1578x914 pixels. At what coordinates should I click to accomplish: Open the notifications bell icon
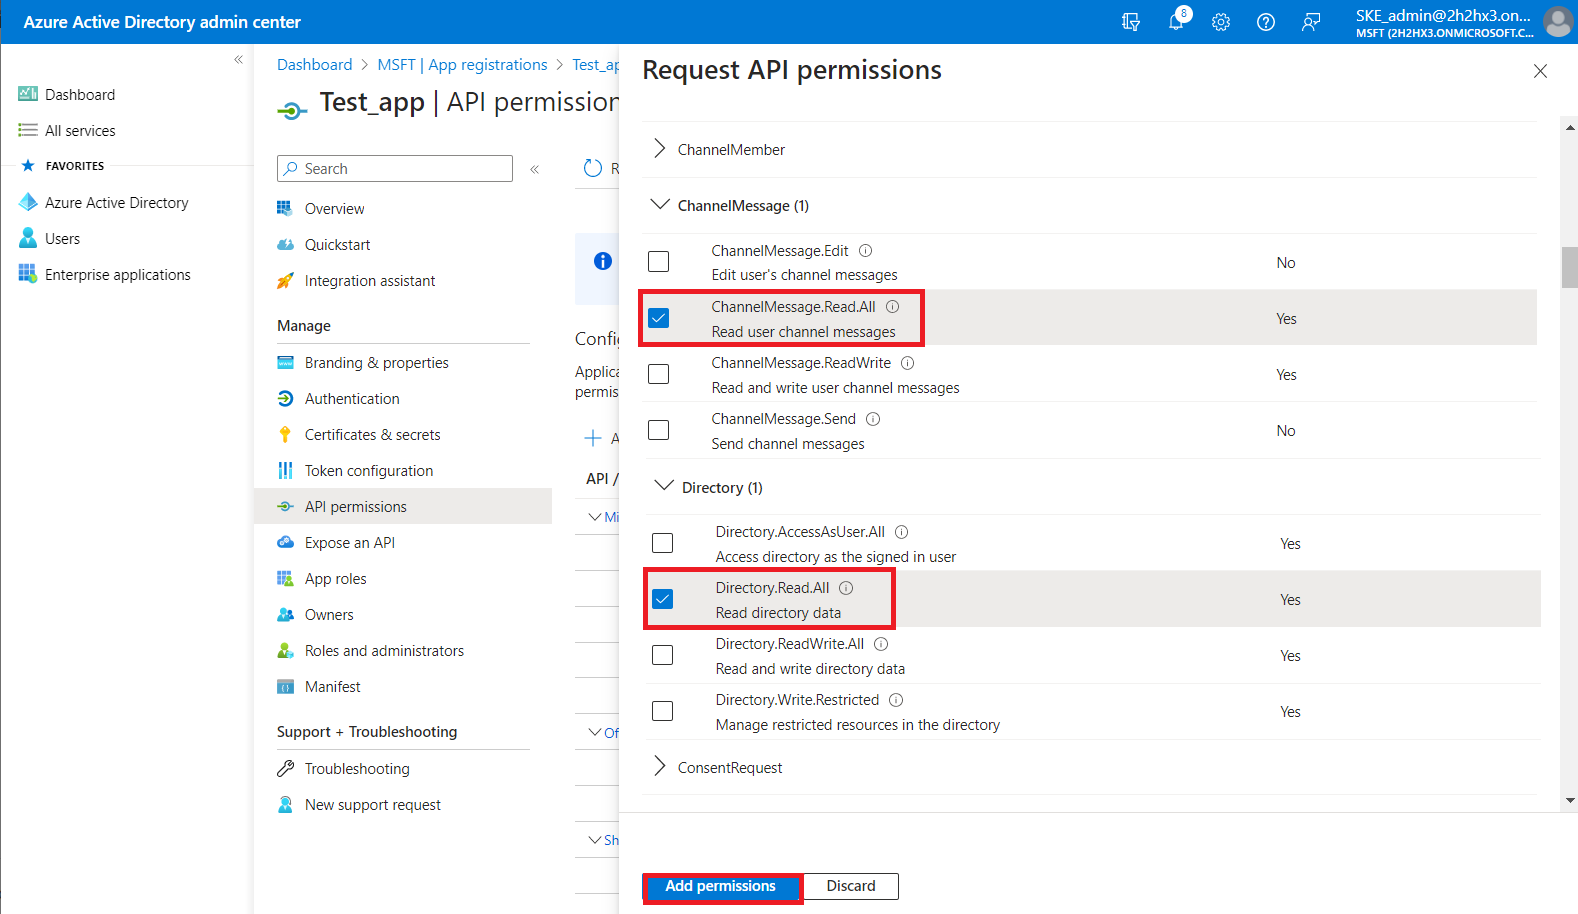pyautogui.click(x=1176, y=22)
